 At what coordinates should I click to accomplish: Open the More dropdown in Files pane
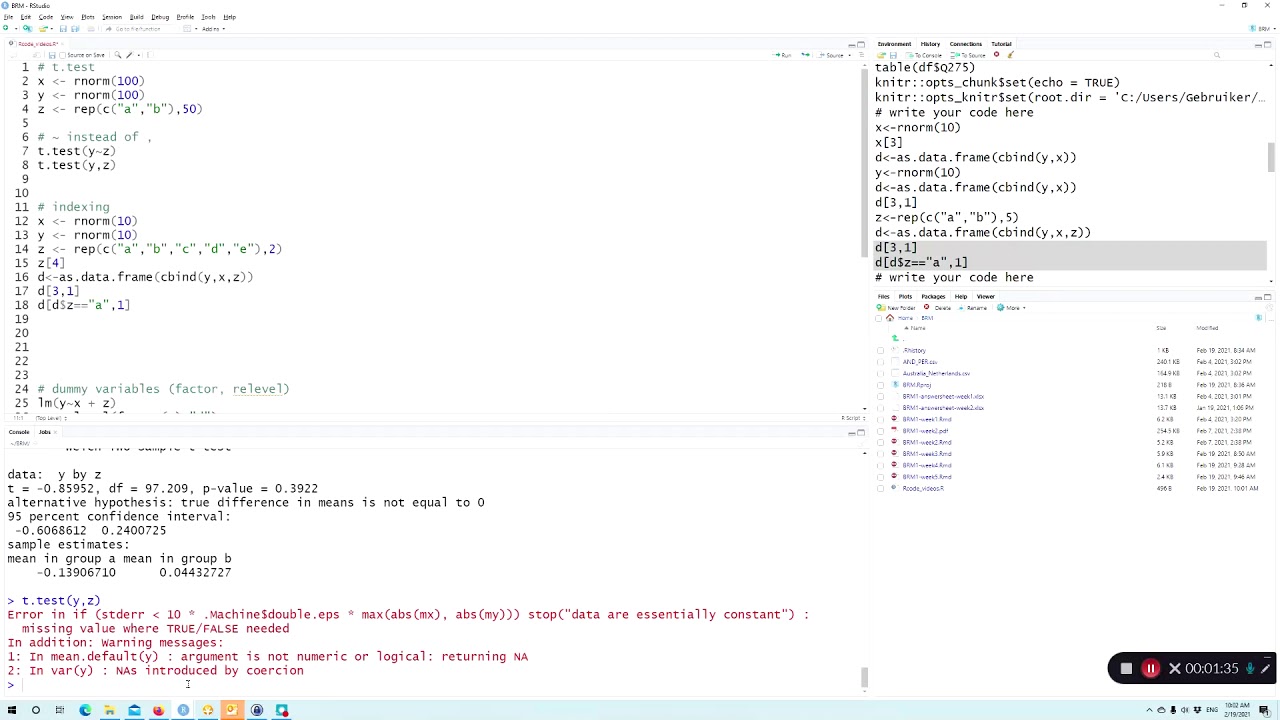point(1010,308)
